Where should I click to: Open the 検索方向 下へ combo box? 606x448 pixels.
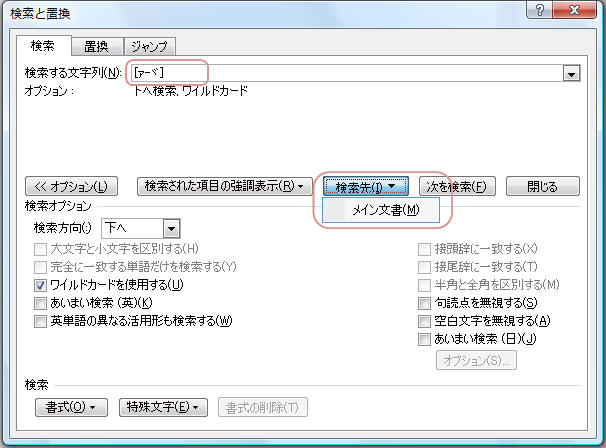(141, 228)
